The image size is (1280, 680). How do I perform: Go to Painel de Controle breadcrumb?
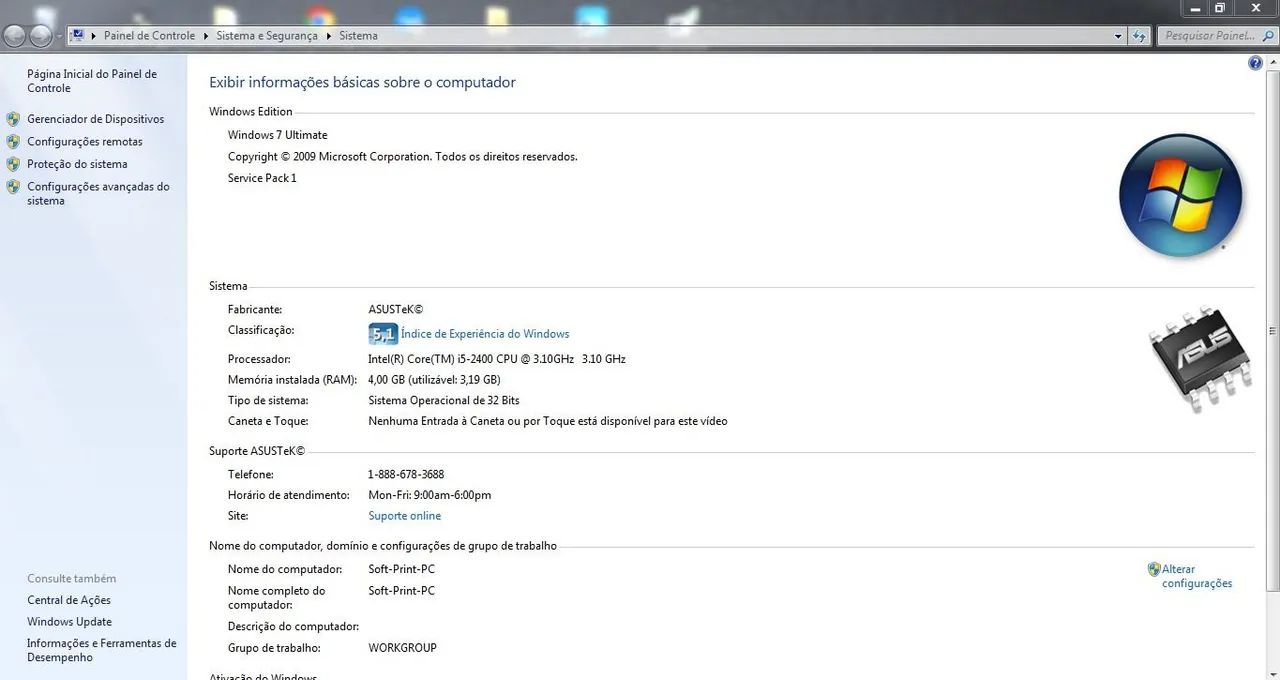[150, 36]
